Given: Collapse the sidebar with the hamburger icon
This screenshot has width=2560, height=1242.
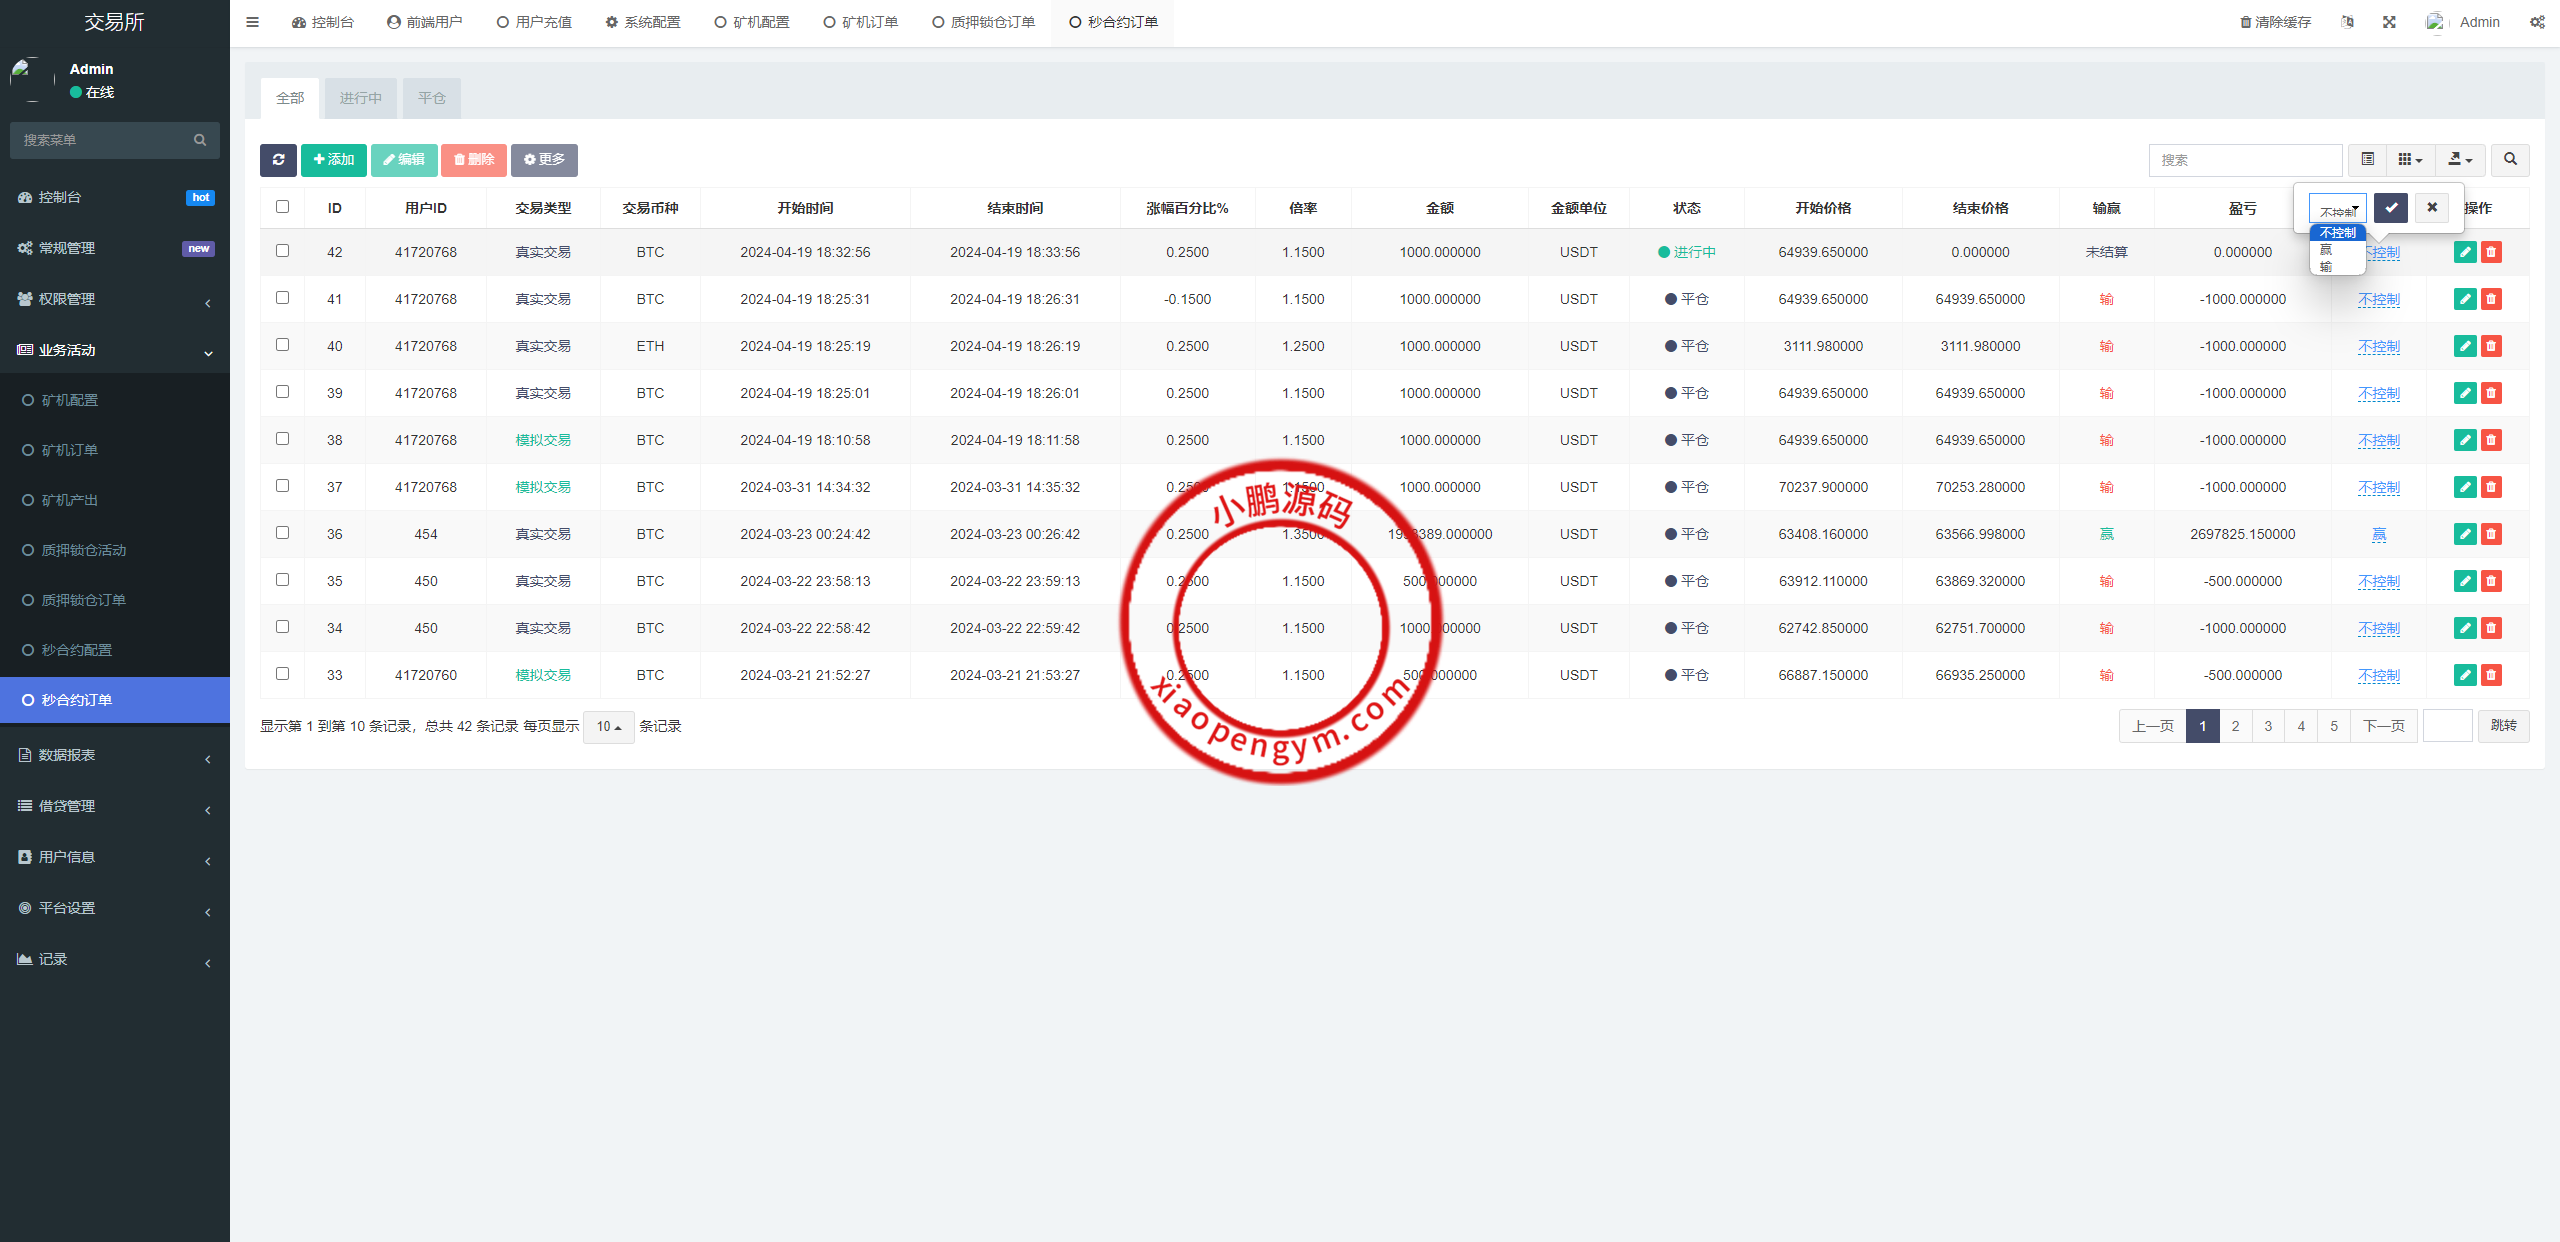Looking at the screenshot, I should pos(253,22).
